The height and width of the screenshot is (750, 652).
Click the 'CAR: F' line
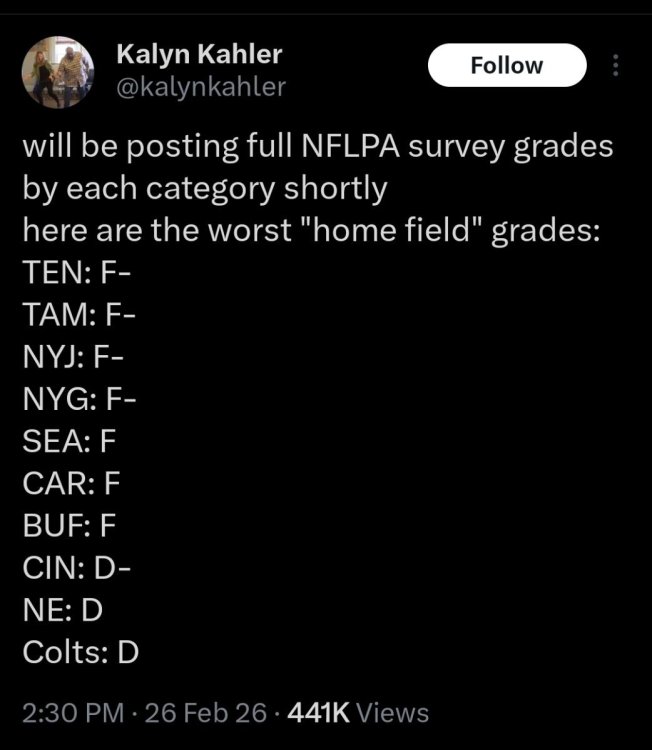click(x=71, y=484)
